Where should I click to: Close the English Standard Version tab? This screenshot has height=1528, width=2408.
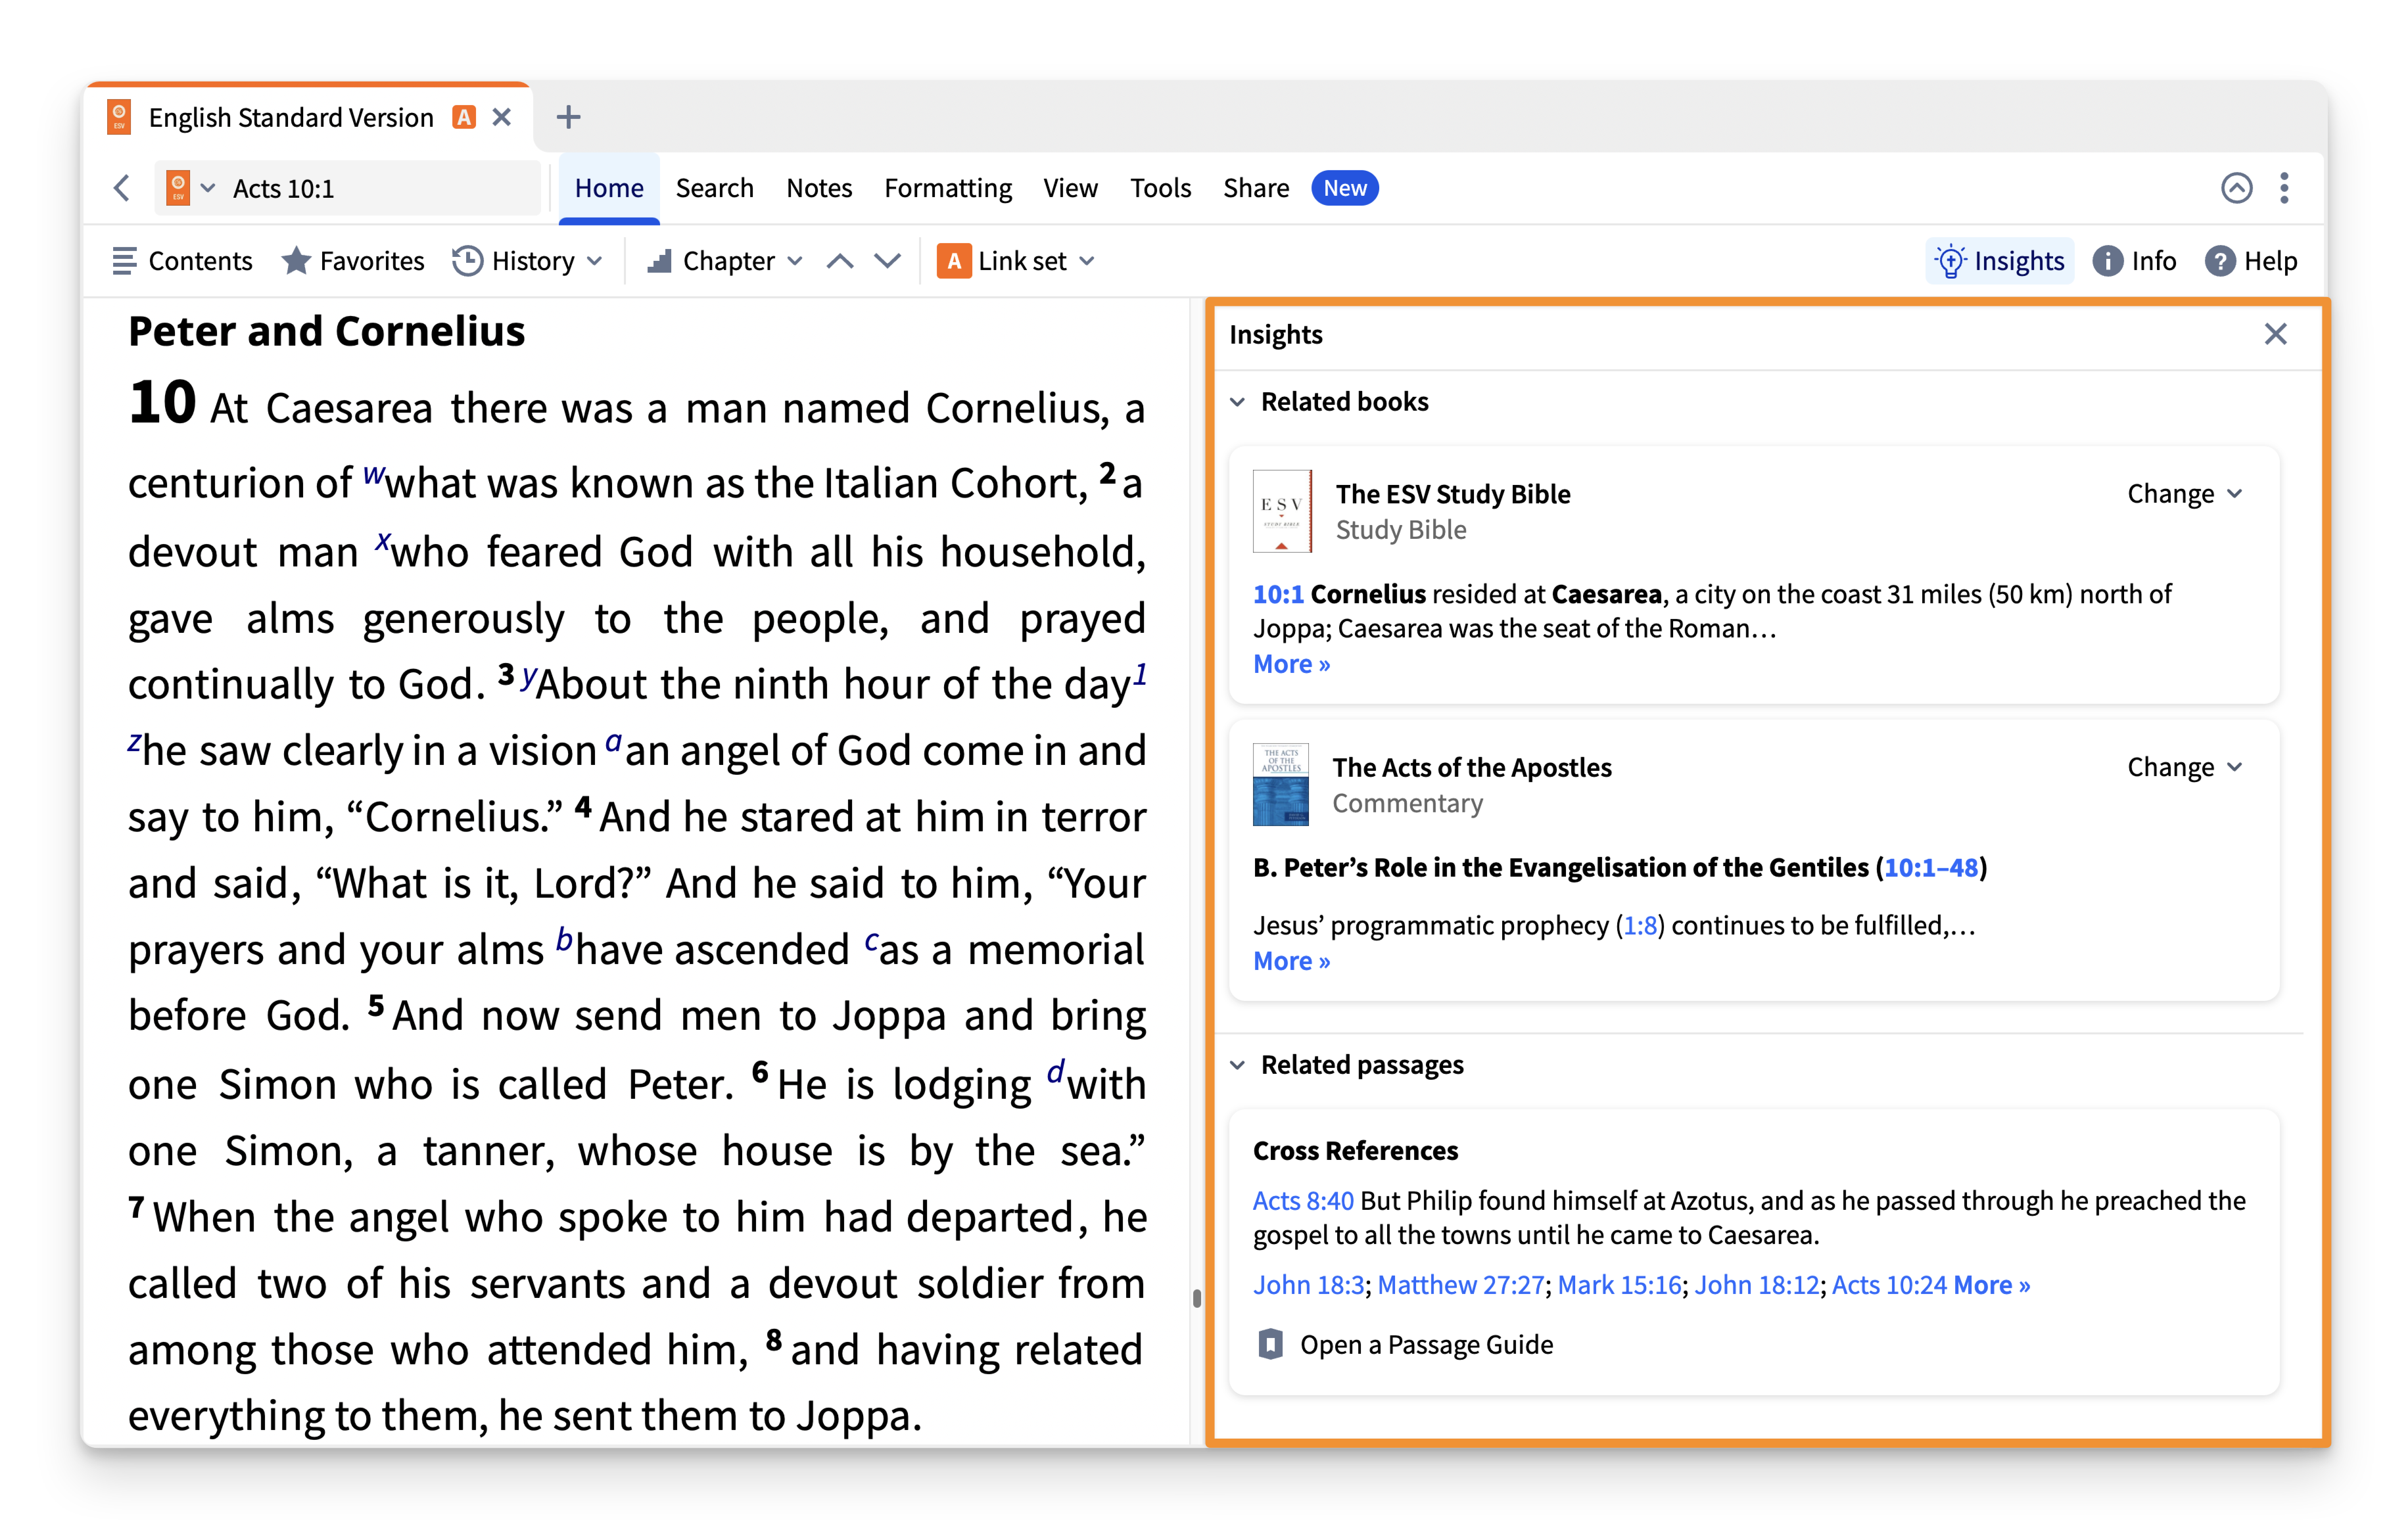[502, 117]
